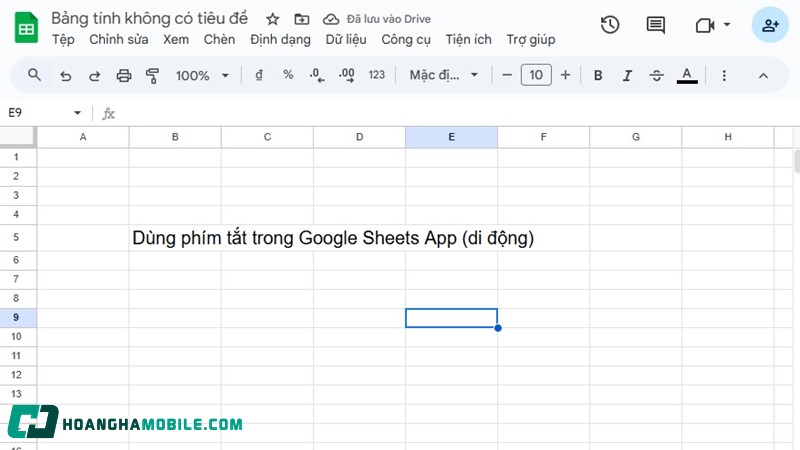Star the spreadsheet document

click(x=273, y=19)
